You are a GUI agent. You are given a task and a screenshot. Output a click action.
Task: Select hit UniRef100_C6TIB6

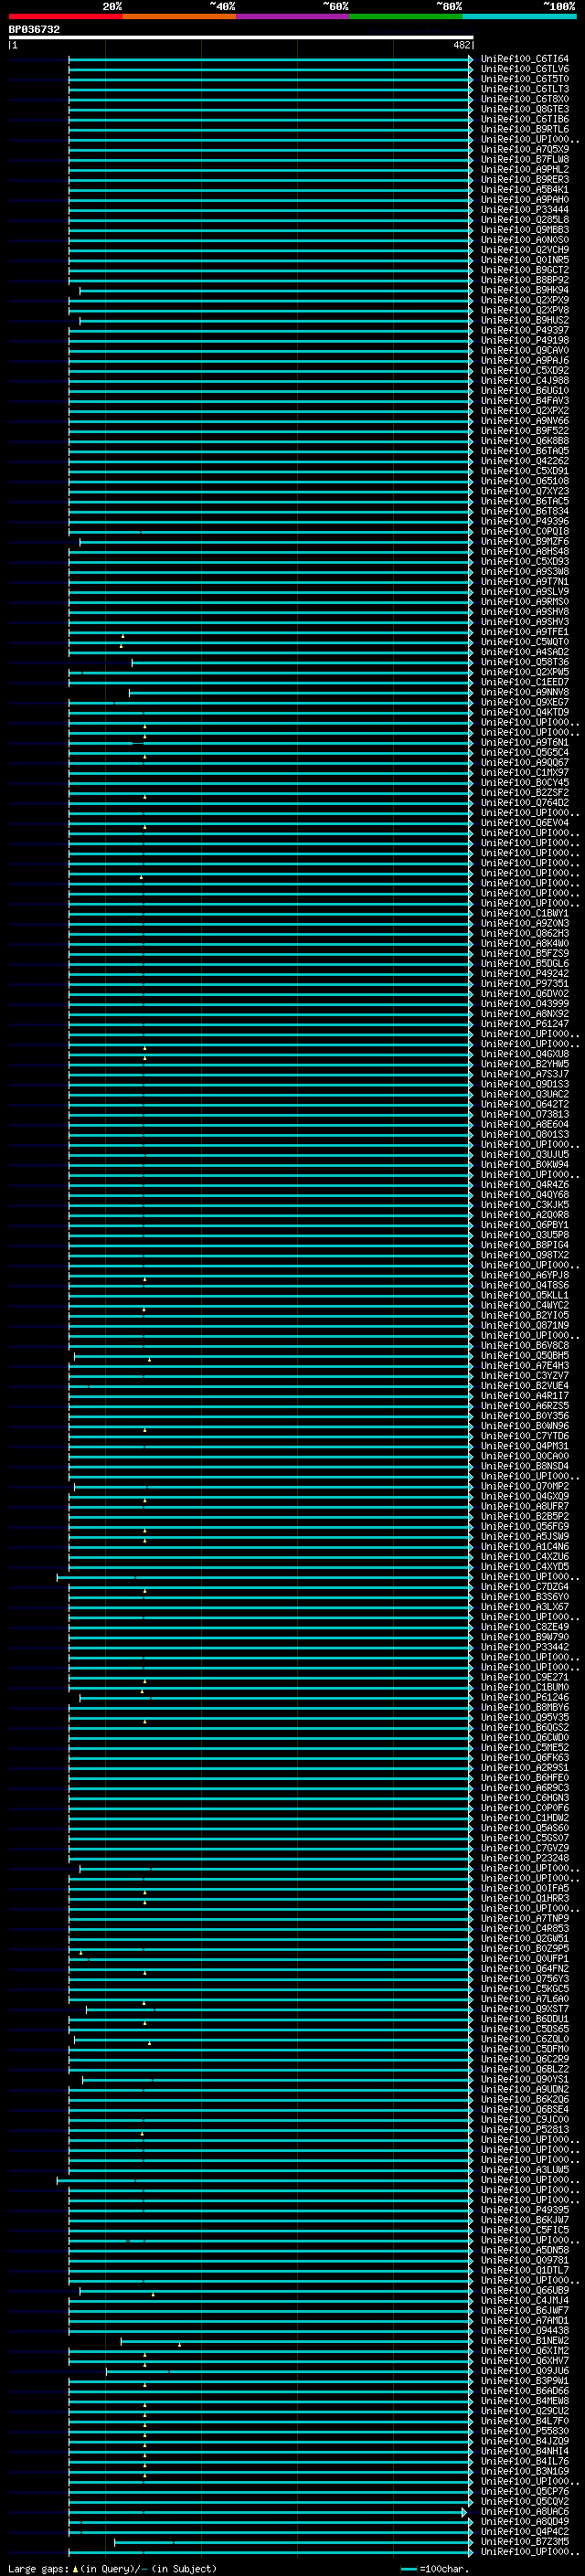(x=525, y=119)
